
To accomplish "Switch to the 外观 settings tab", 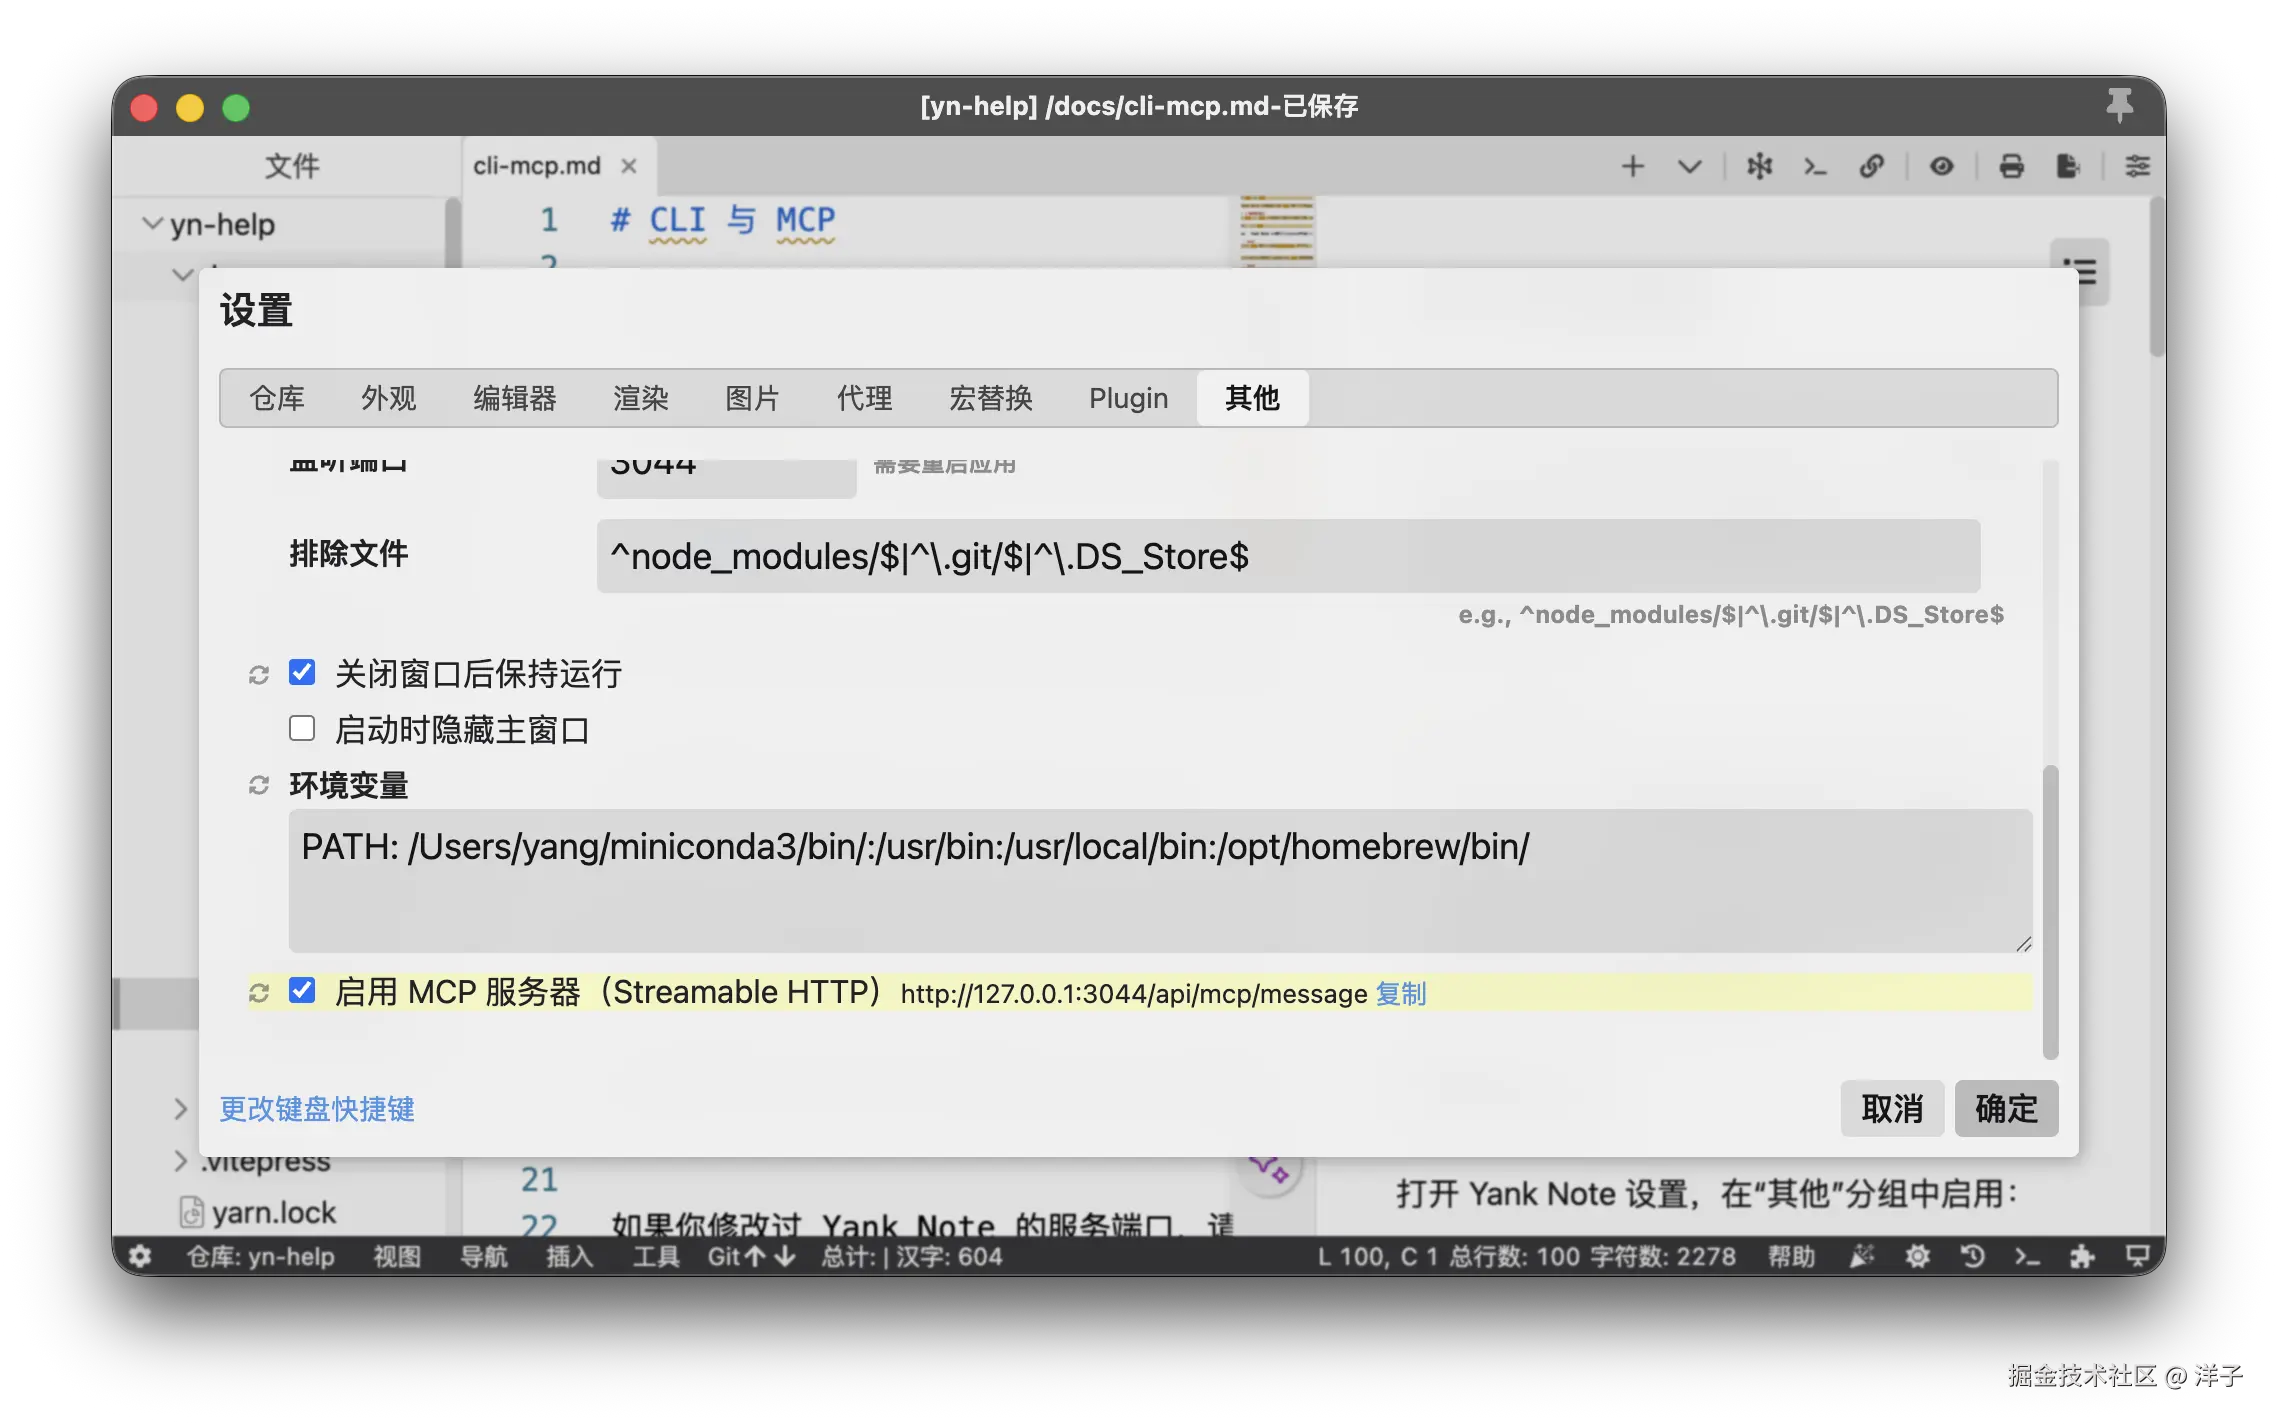I will coord(389,398).
